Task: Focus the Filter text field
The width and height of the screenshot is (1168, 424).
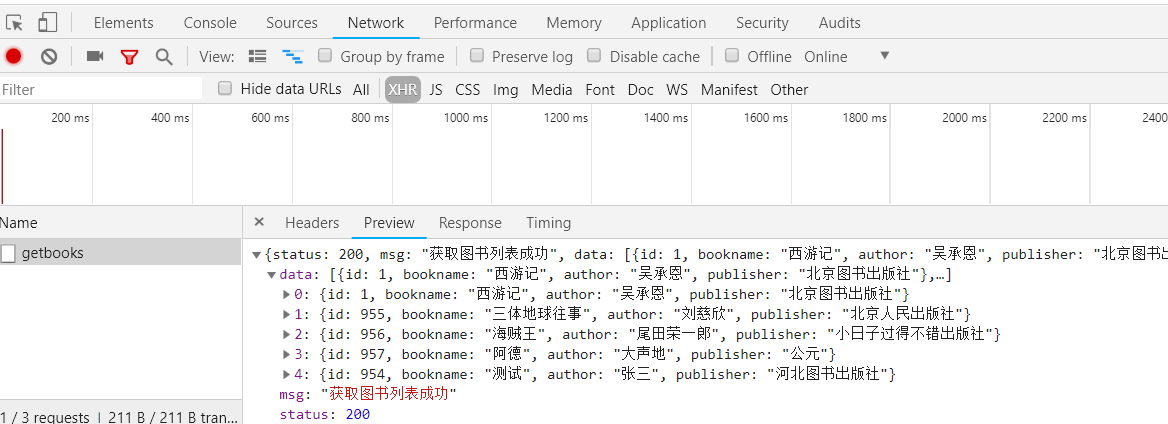Action: (101, 89)
